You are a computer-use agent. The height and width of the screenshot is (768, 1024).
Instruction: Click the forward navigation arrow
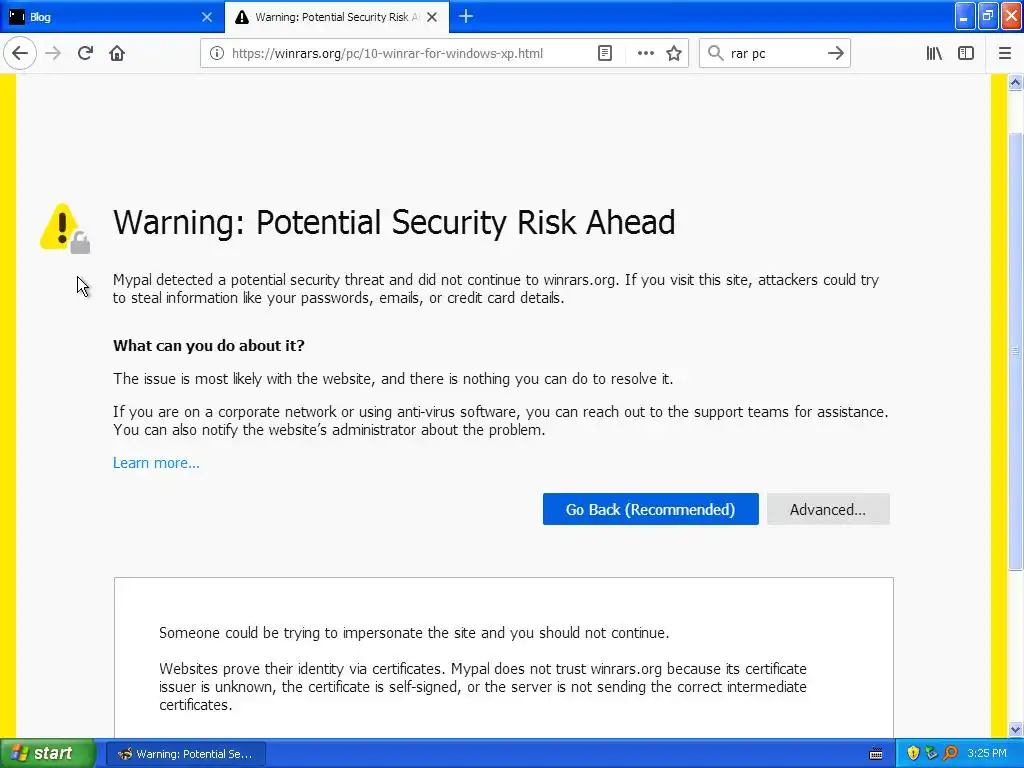click(53, 54)
